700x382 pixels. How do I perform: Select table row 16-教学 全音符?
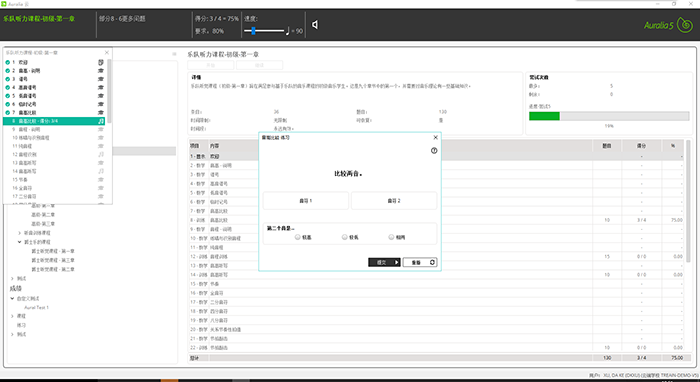click(x=437, y=293)
